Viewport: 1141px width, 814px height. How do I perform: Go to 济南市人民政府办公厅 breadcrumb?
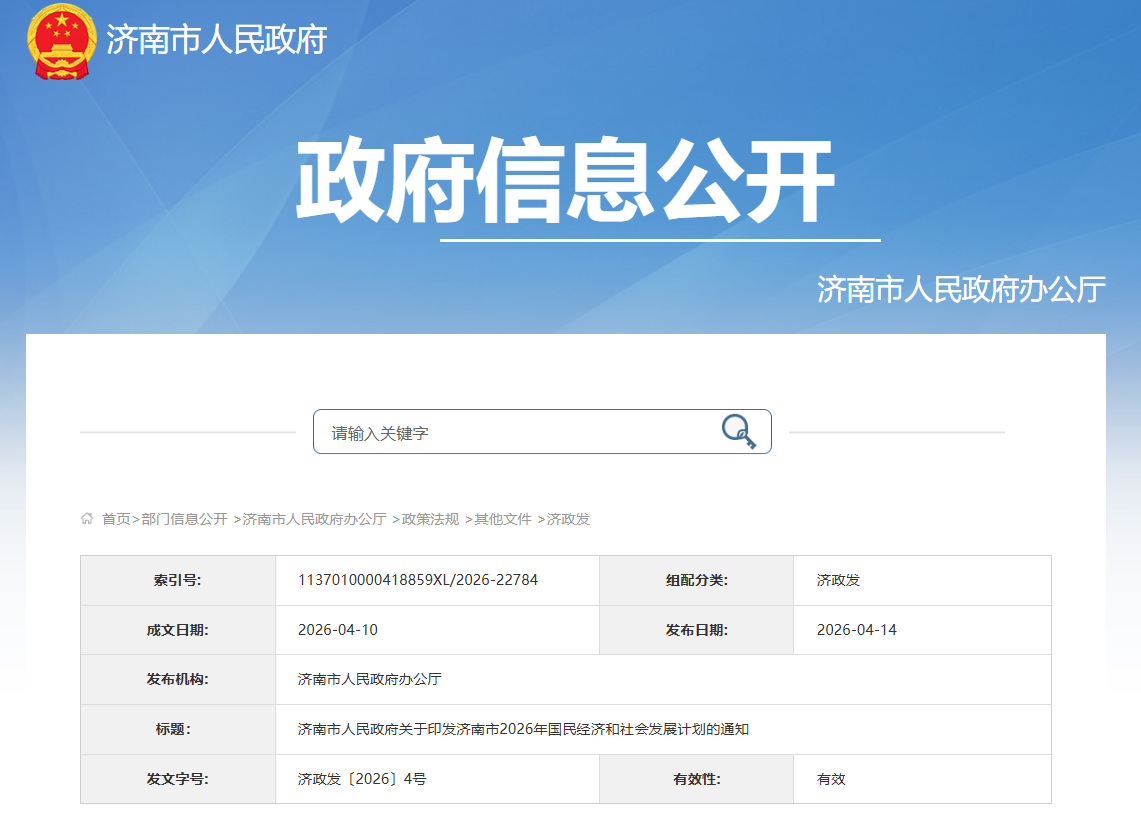coord(314,519)
